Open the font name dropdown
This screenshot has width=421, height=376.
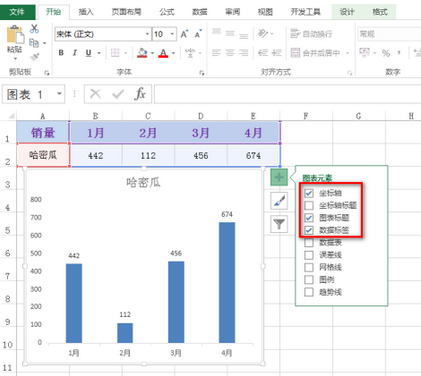point(147,34)
